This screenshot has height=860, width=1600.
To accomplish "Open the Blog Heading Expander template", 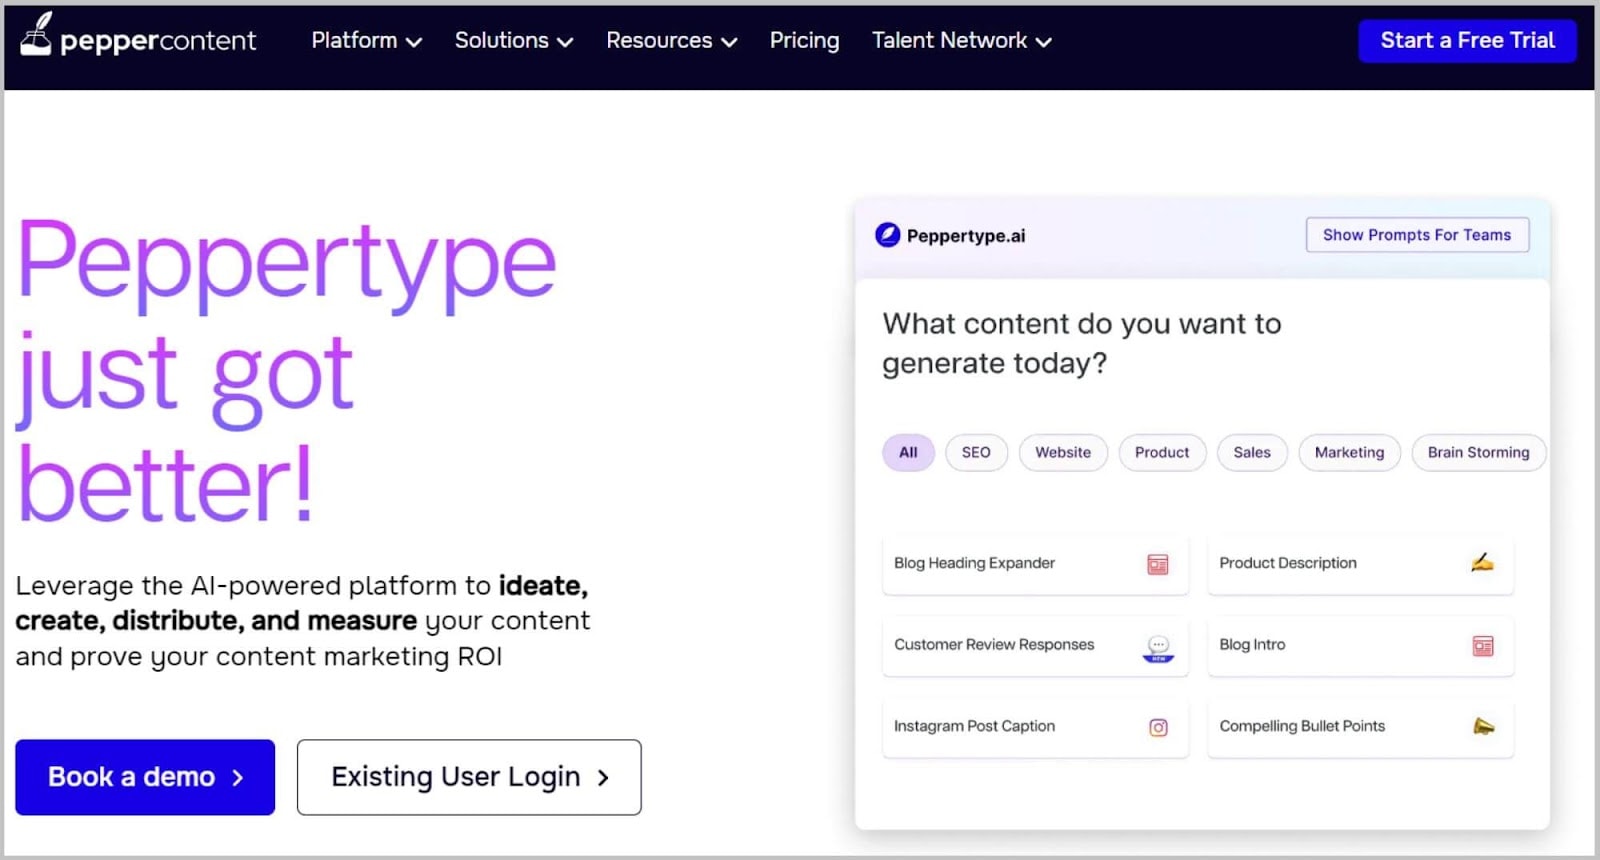I will [x=1035, y=565].
